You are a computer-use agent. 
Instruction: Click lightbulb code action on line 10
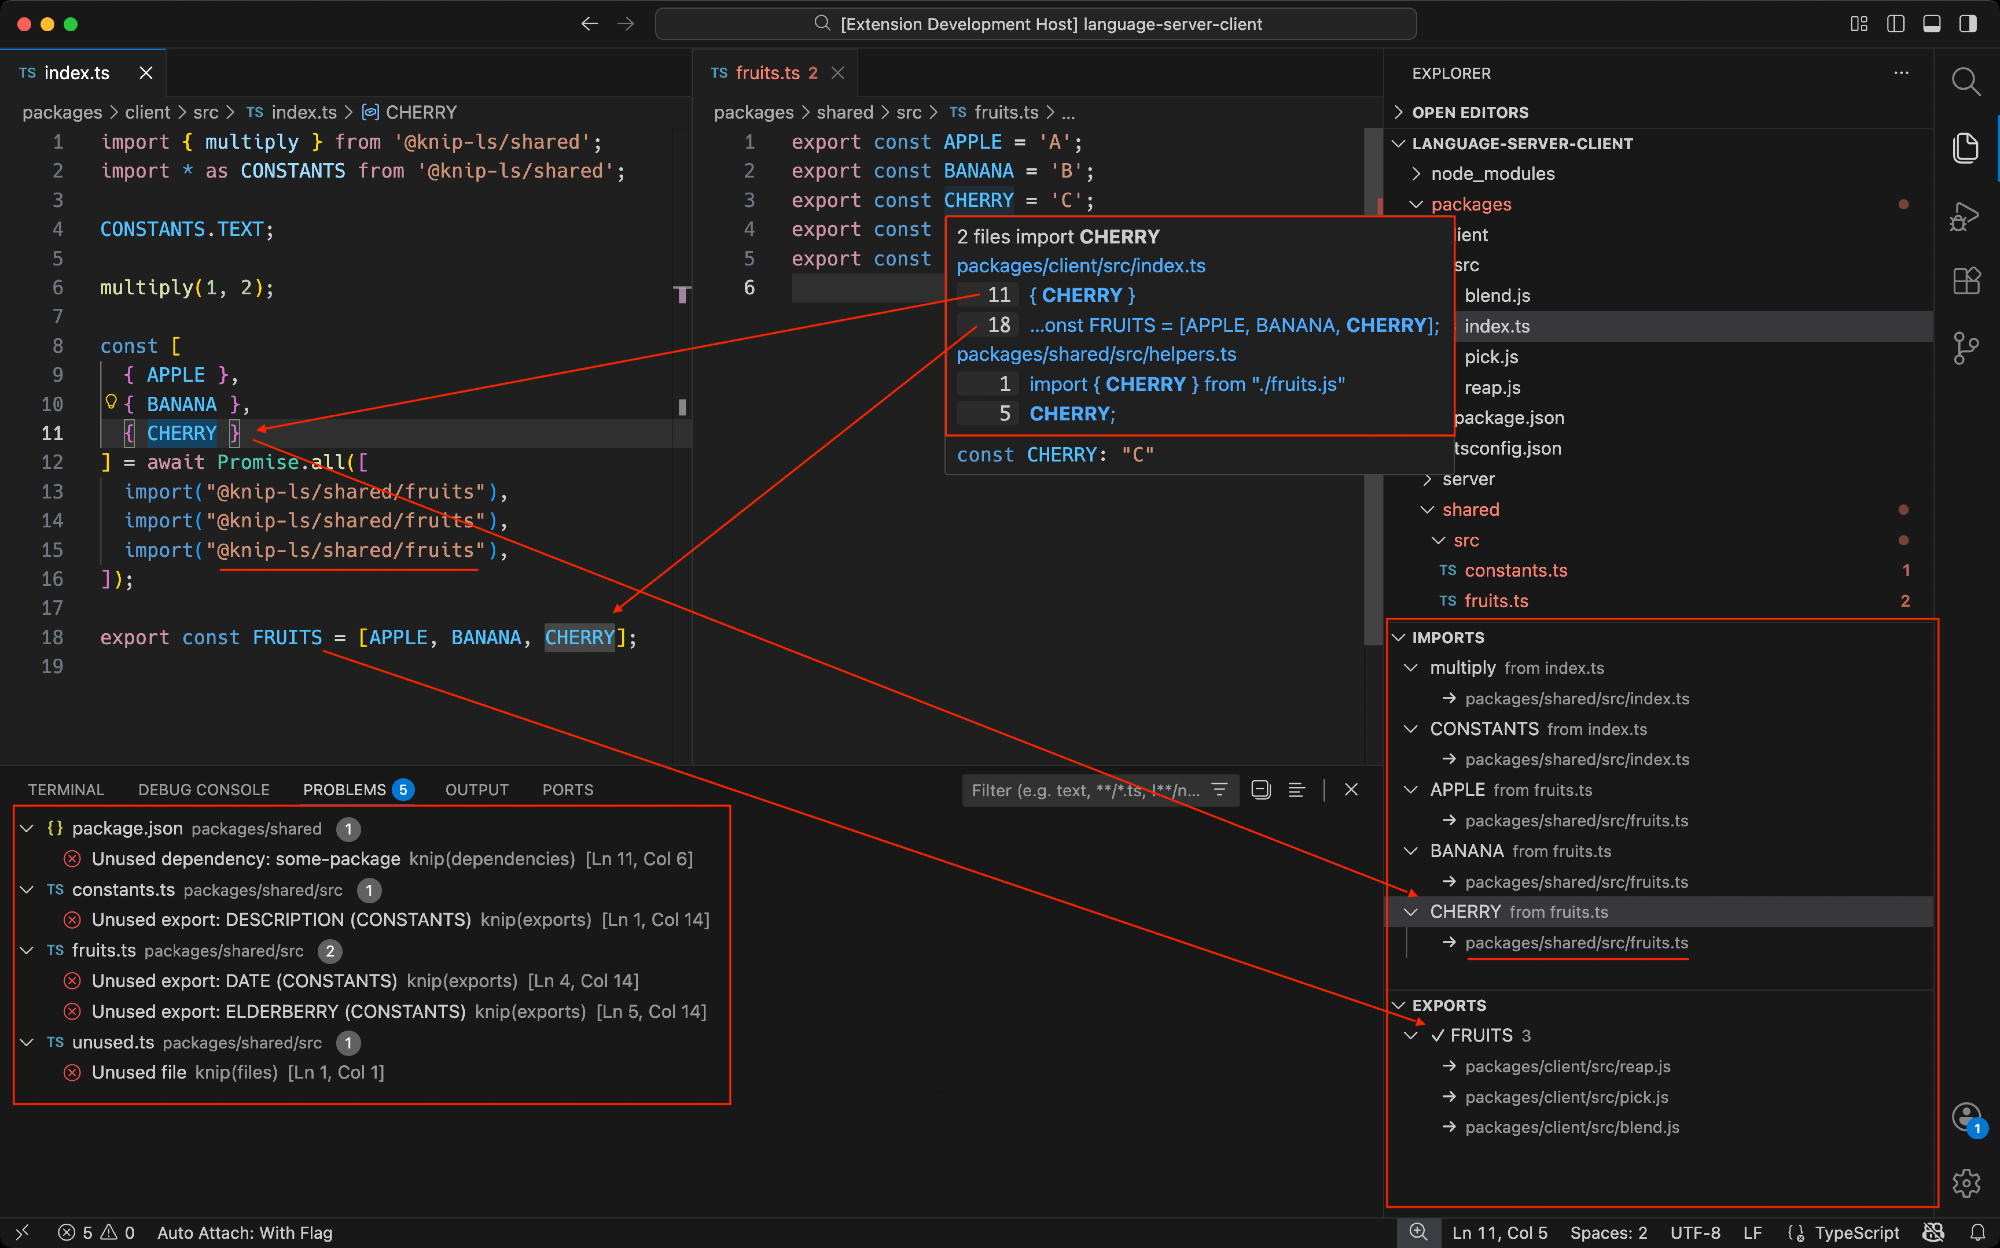pyautogui.click(x=111, y=402)
